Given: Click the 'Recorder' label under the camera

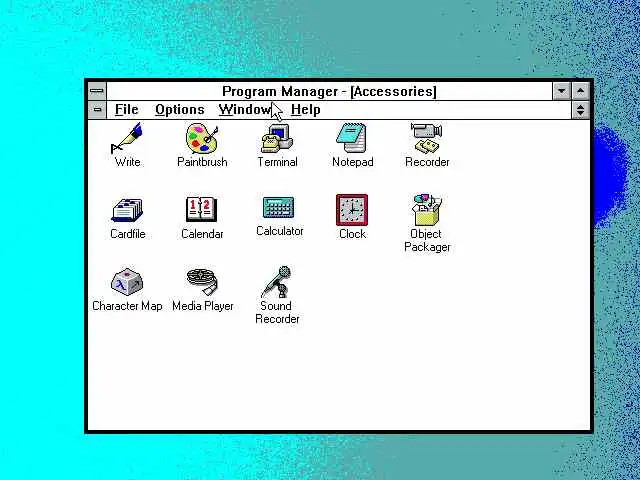Looking at the screenshot, I should point(427,162).
